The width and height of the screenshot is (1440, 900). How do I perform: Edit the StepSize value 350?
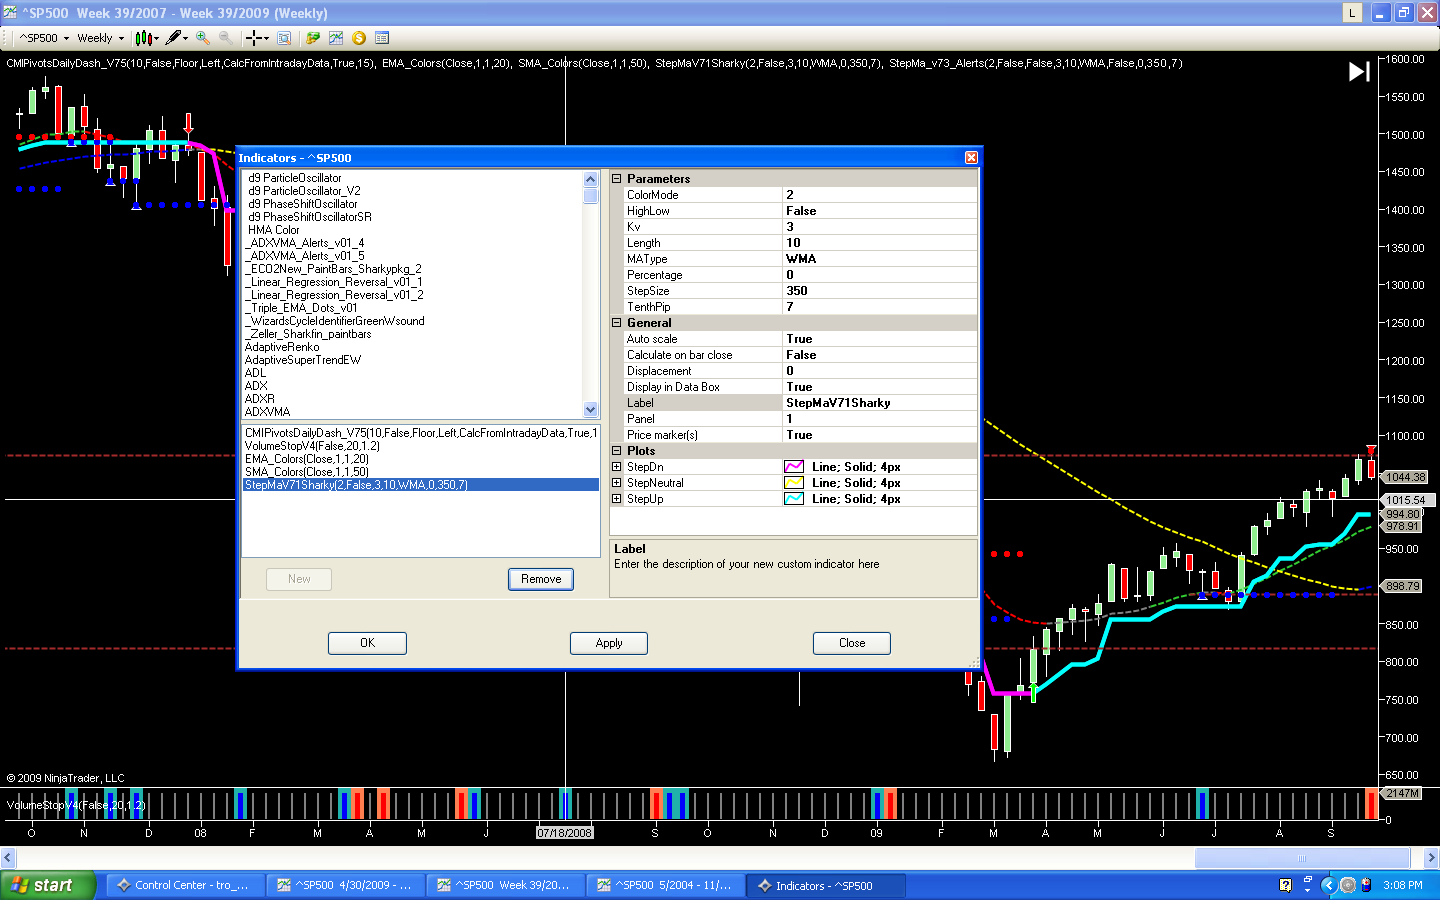pos(879,291)
